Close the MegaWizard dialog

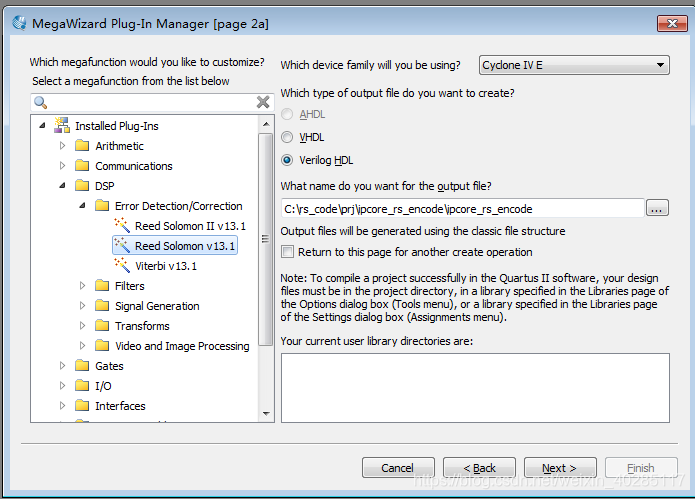(x=672, y=23)
